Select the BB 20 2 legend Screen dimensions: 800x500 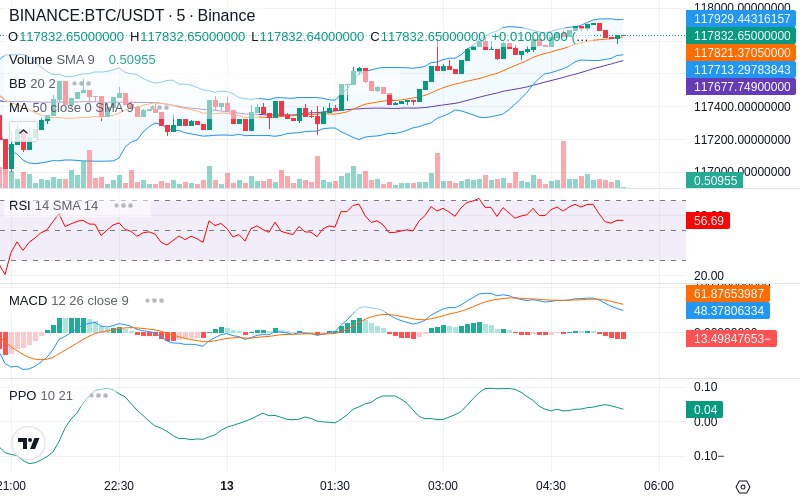tap(32, 83)
